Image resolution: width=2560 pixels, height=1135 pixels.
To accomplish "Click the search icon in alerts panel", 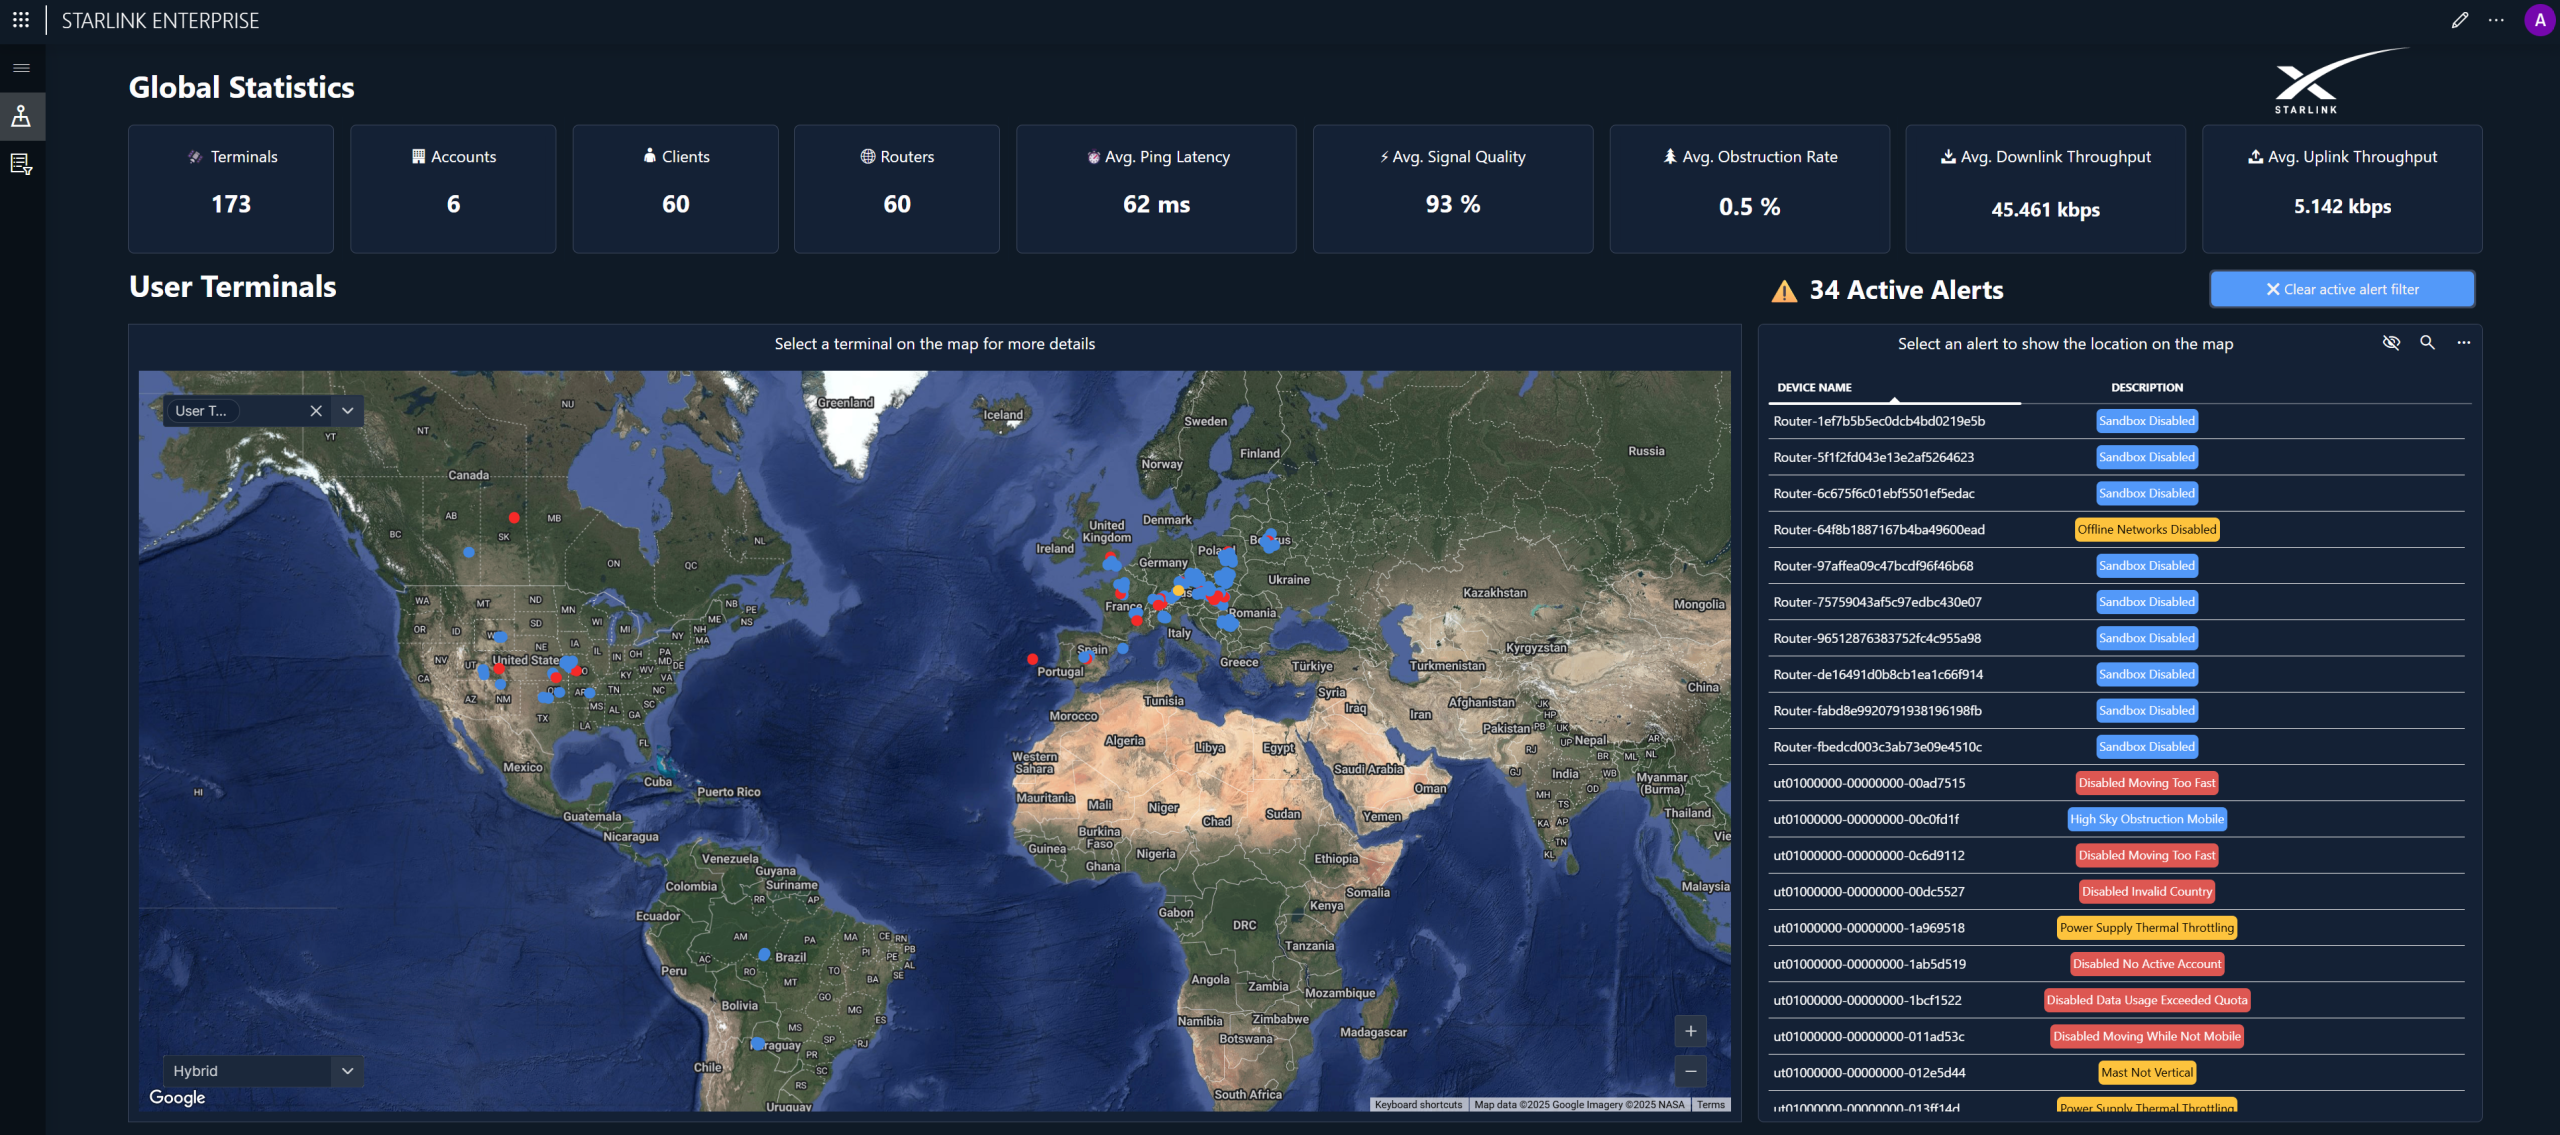I will click(x=2427, y=343).
